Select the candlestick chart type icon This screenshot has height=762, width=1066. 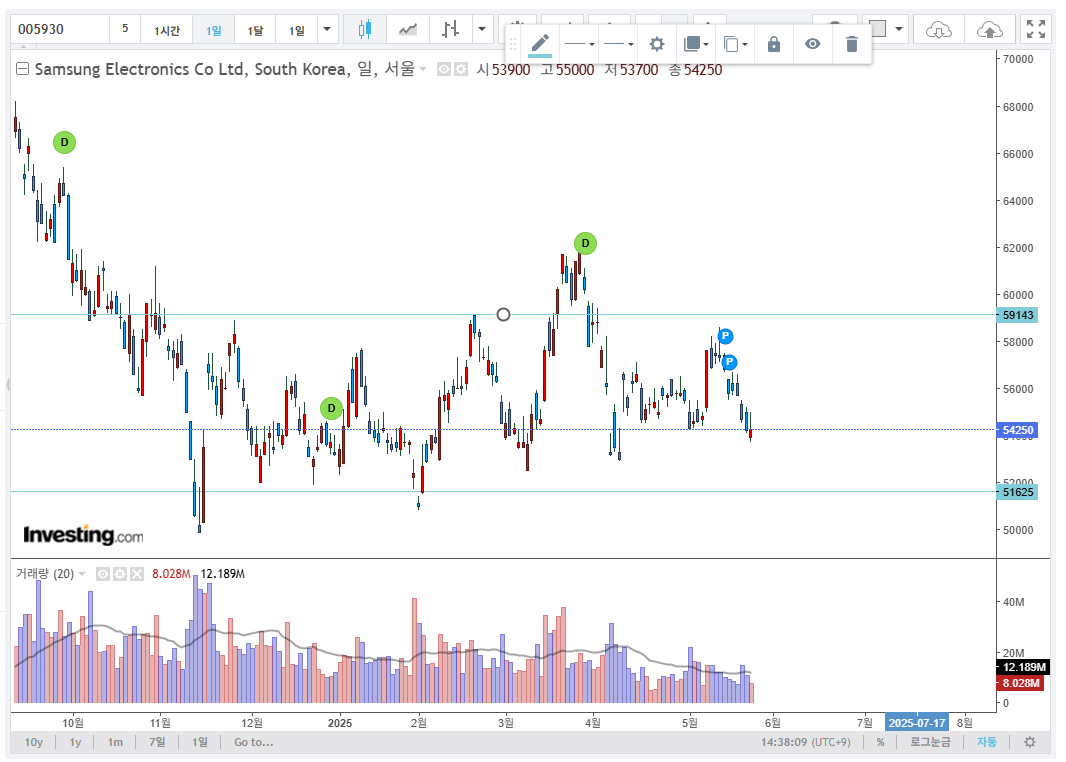[x=365, y=29]
